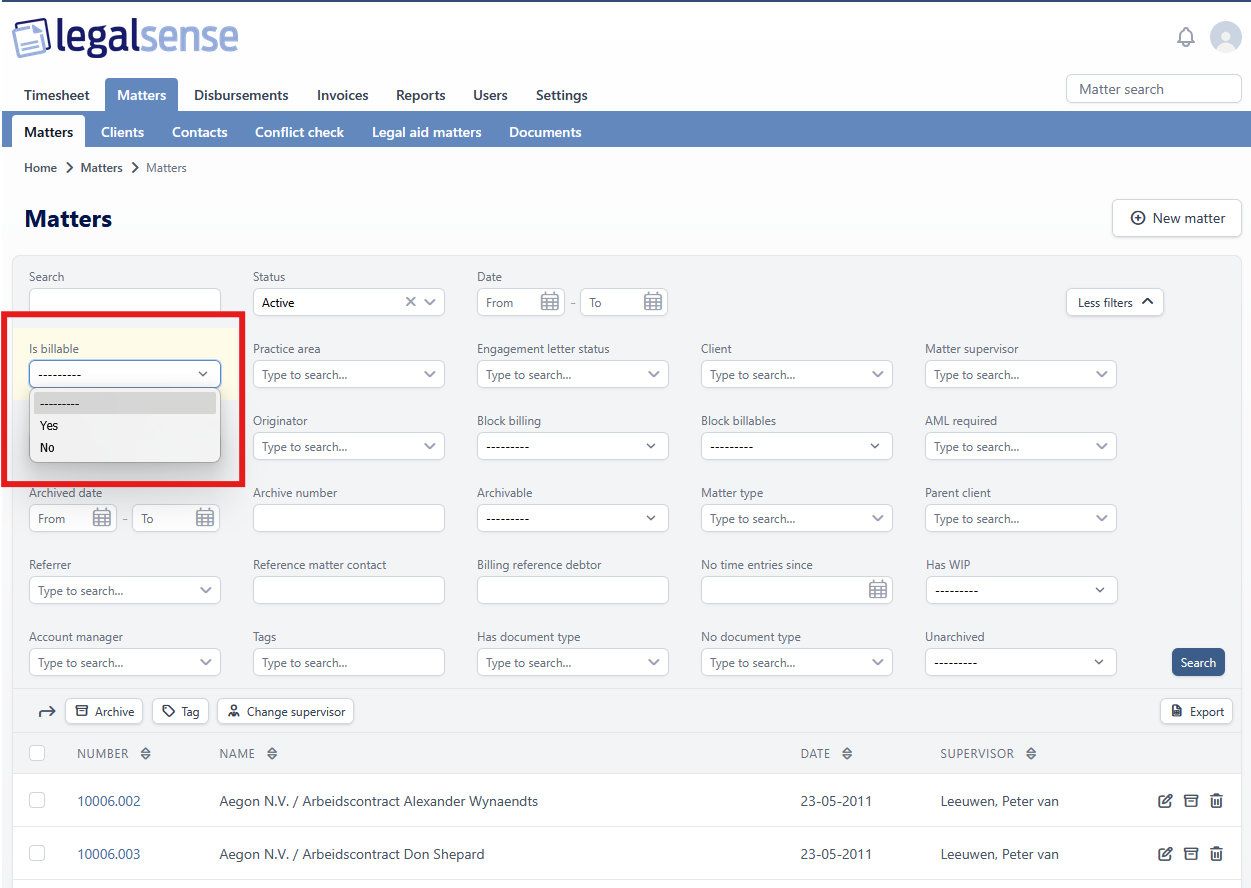Edit matter 10006.003 with pencil icon
1251x888 pixels.
[x=1164, y=854]
